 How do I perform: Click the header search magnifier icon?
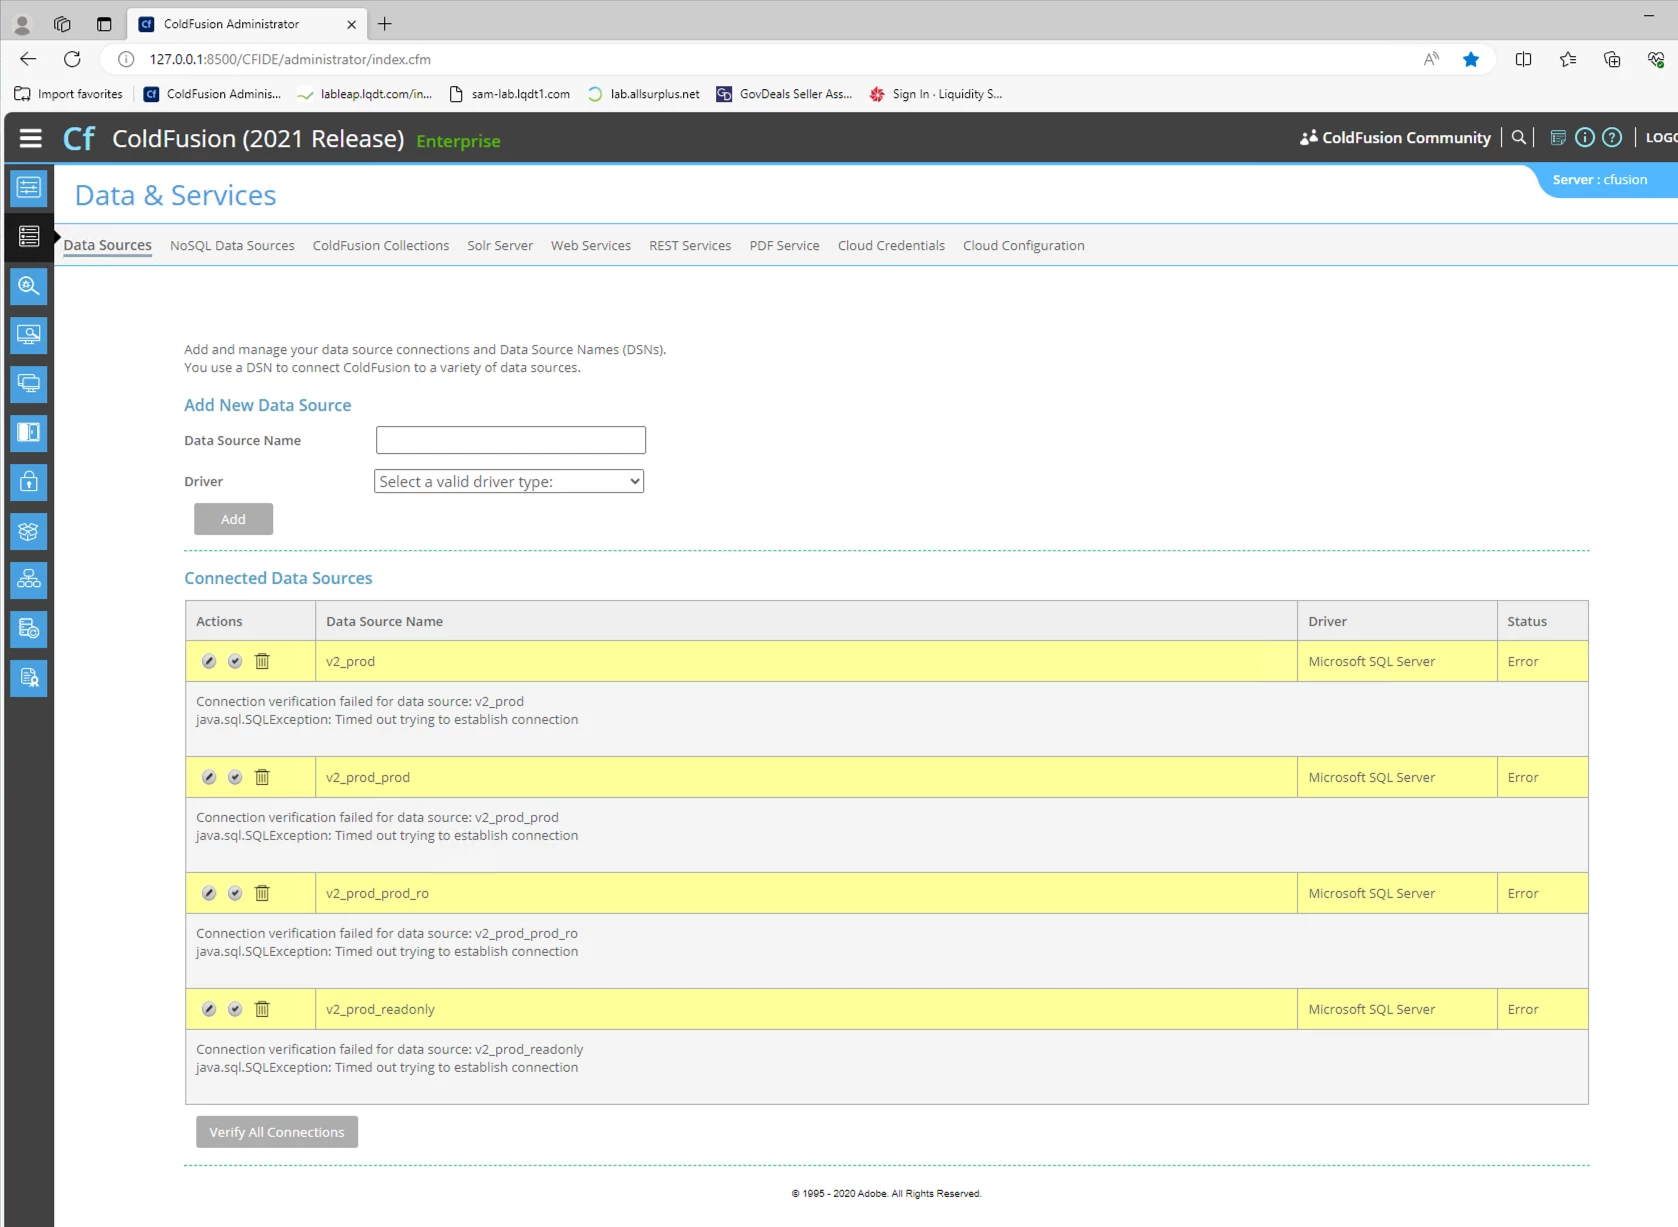1518,137
